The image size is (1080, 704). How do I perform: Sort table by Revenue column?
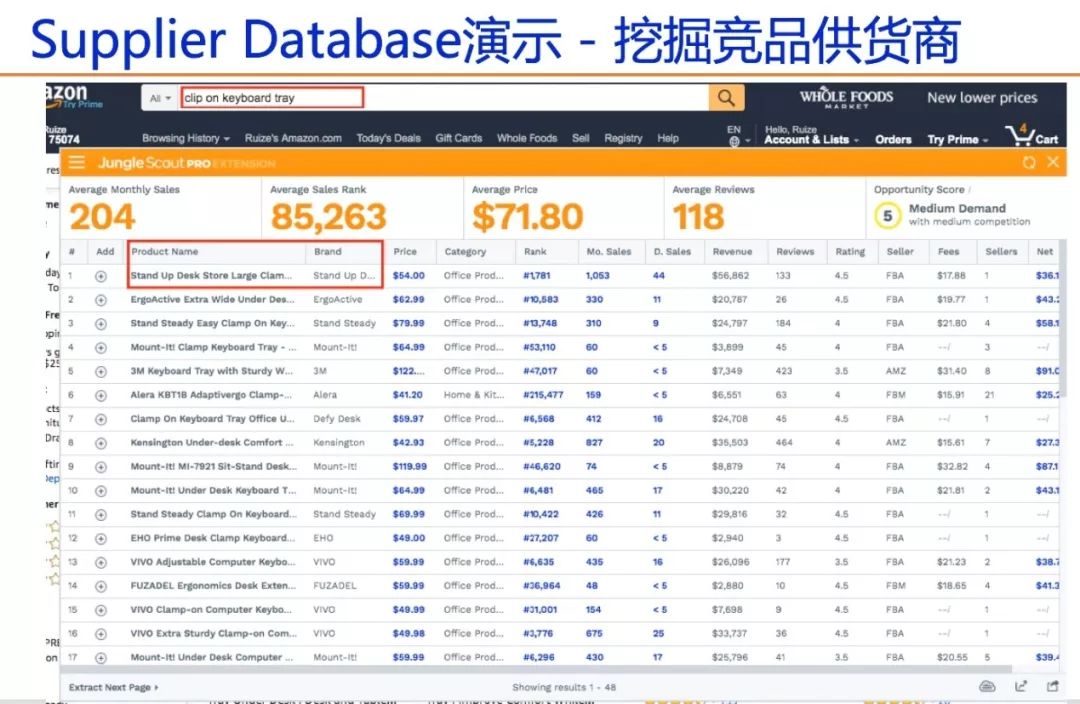tap(732, 252)
